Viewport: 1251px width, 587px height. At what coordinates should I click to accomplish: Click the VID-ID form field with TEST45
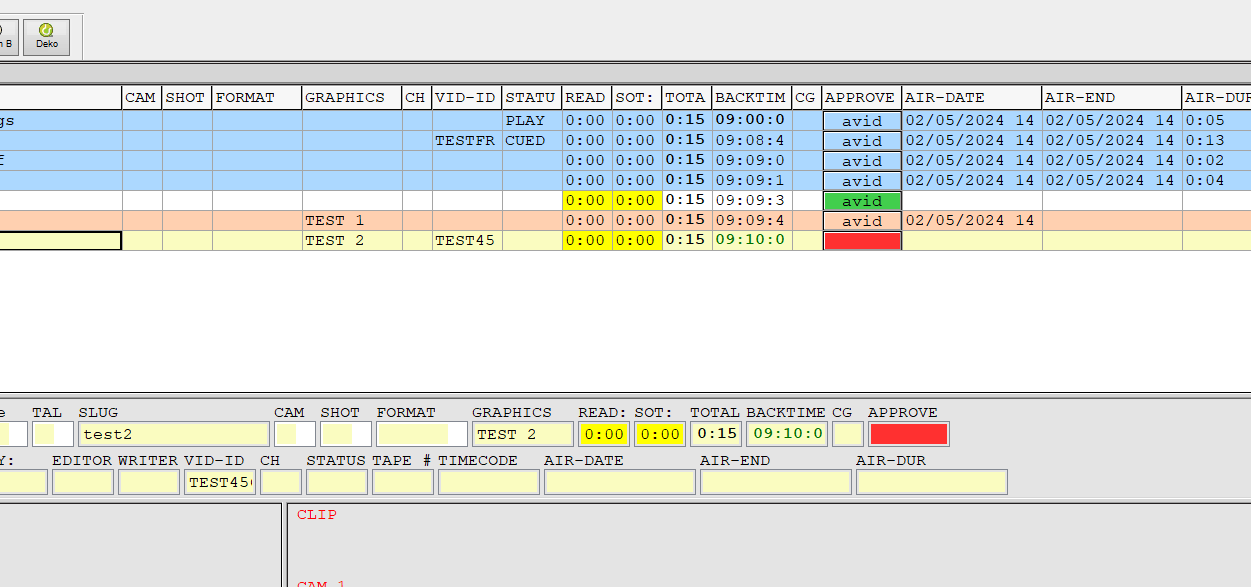[219, 482]
